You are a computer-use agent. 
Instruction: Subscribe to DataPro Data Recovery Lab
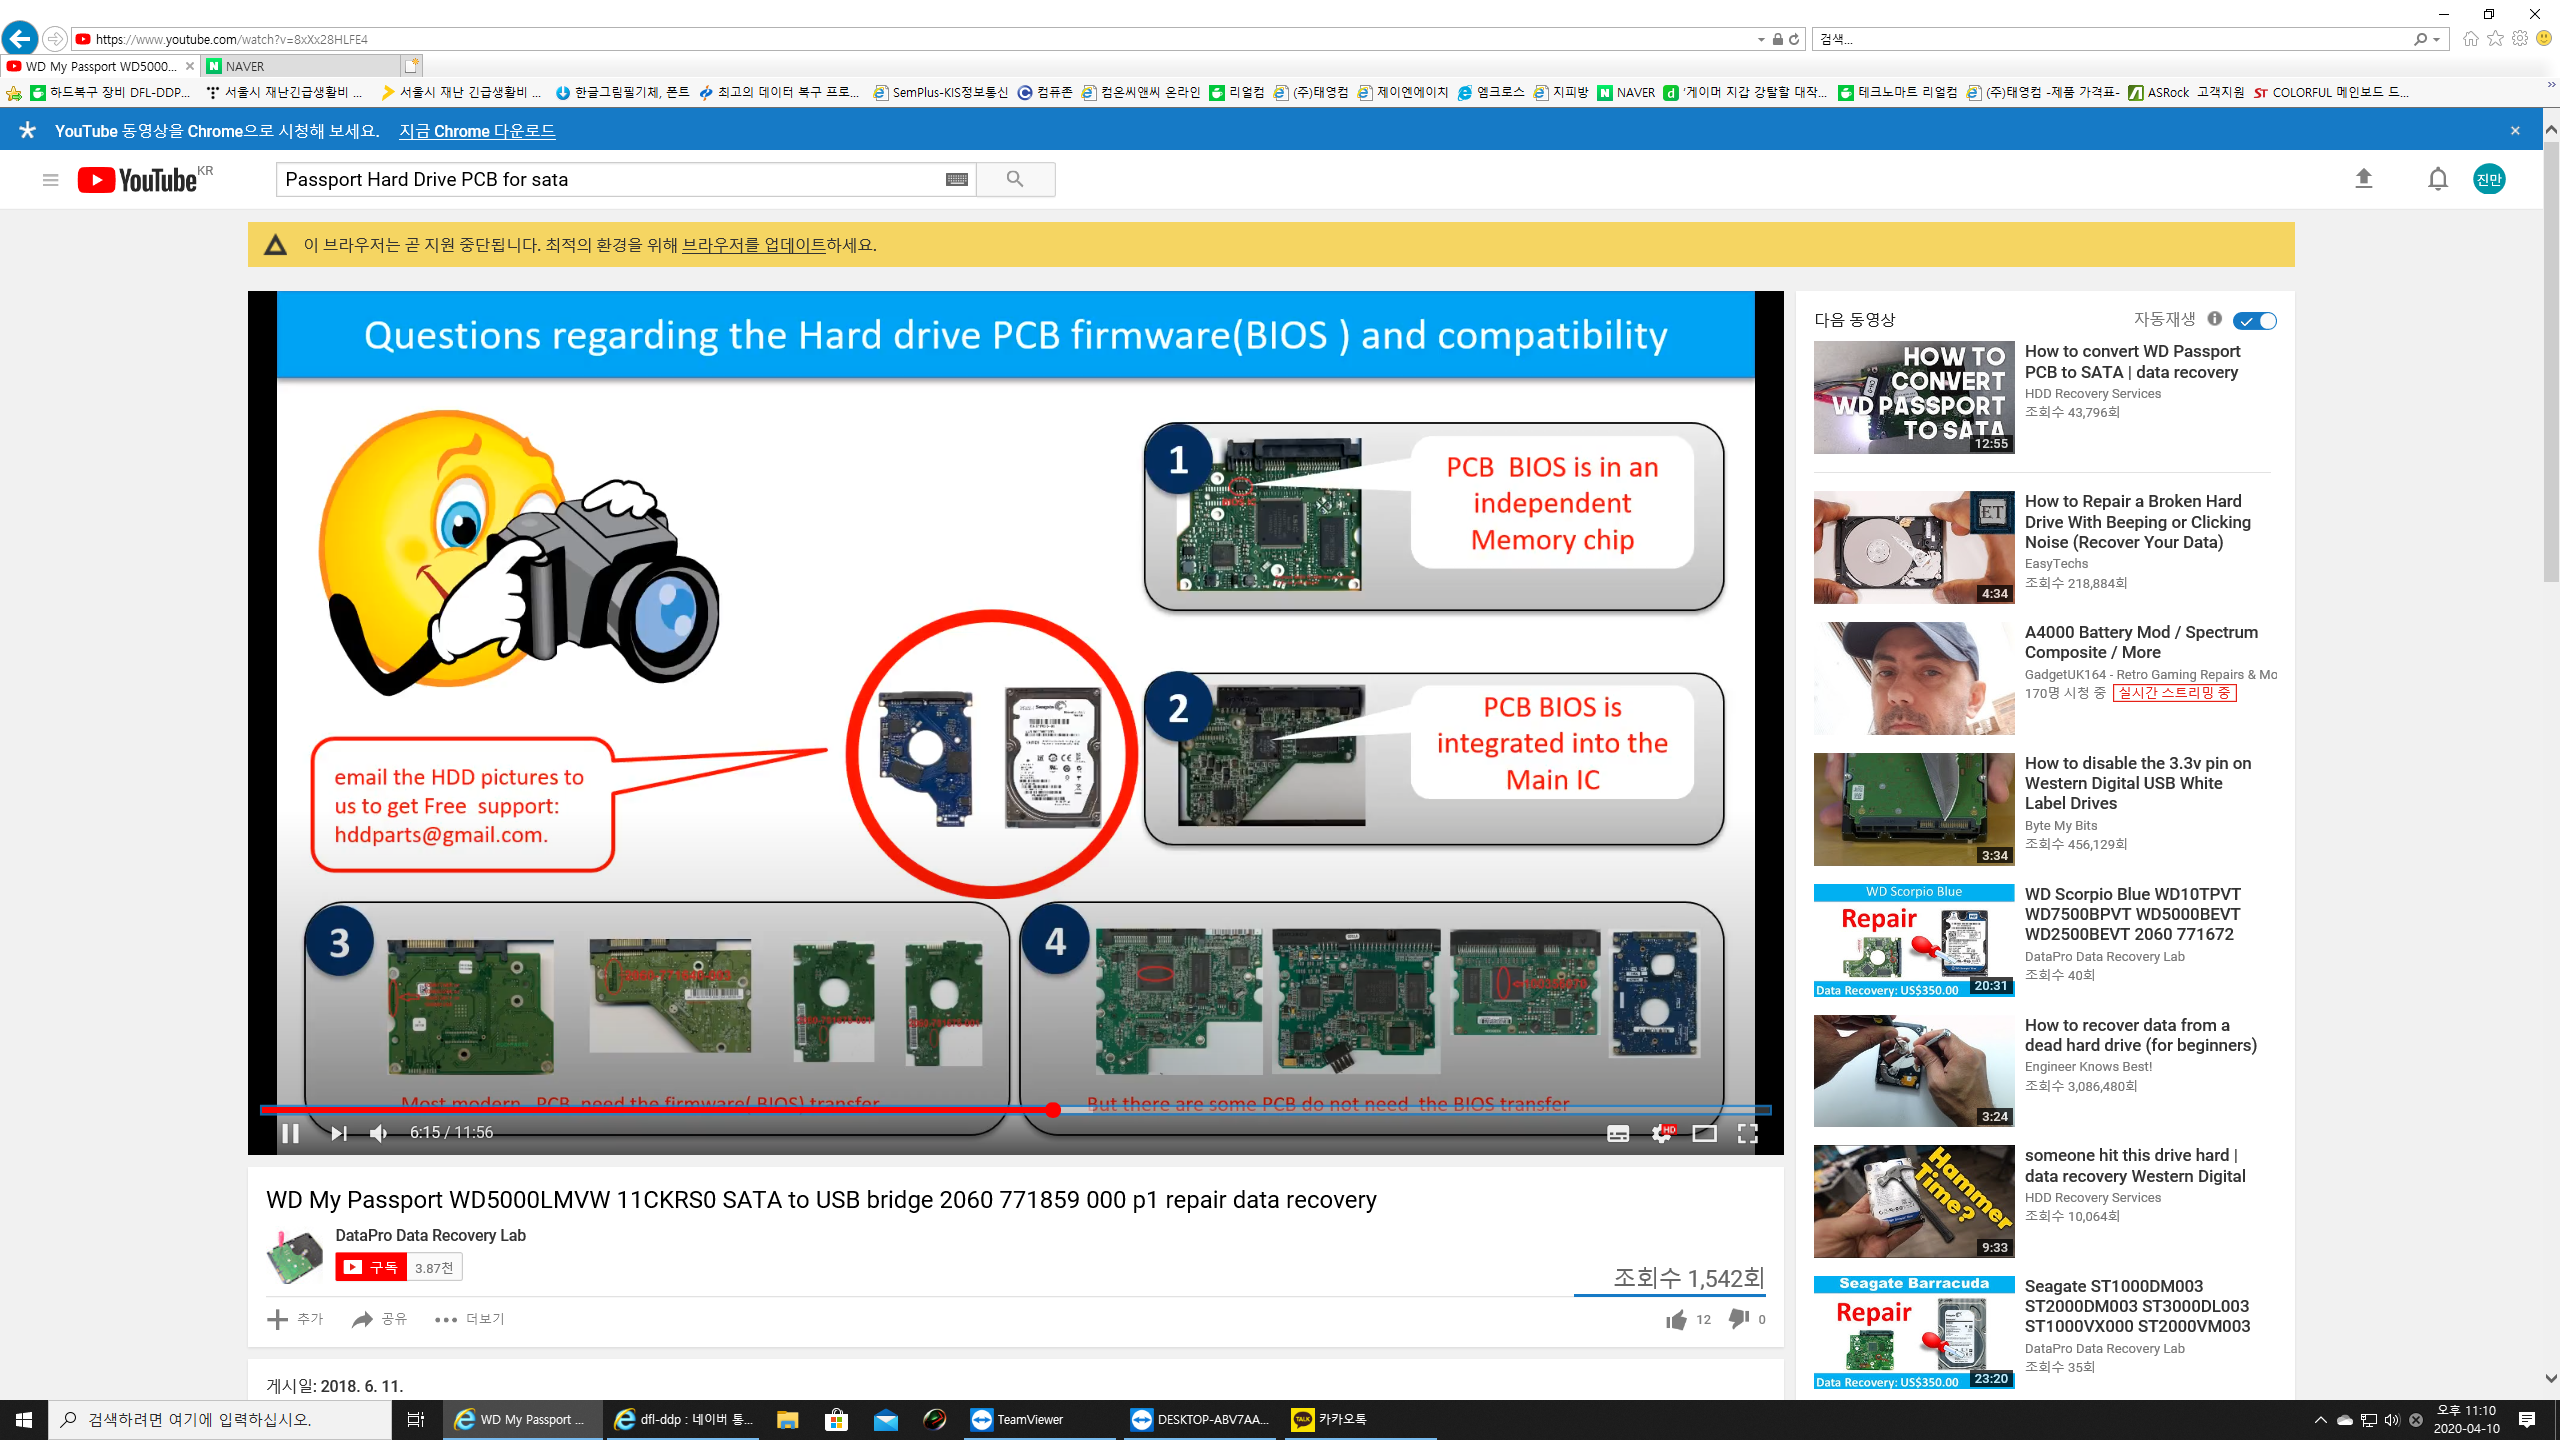371,1267
